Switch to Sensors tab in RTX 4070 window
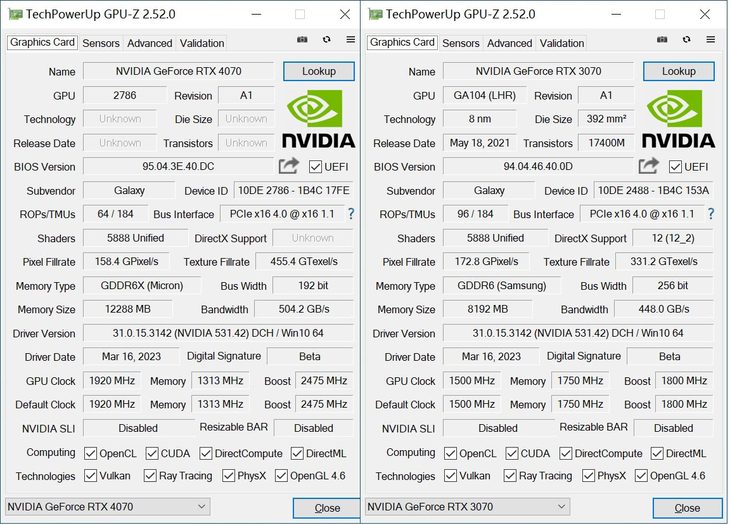The height and width of the screenshot is (525, 730). (x=101, y=43)
